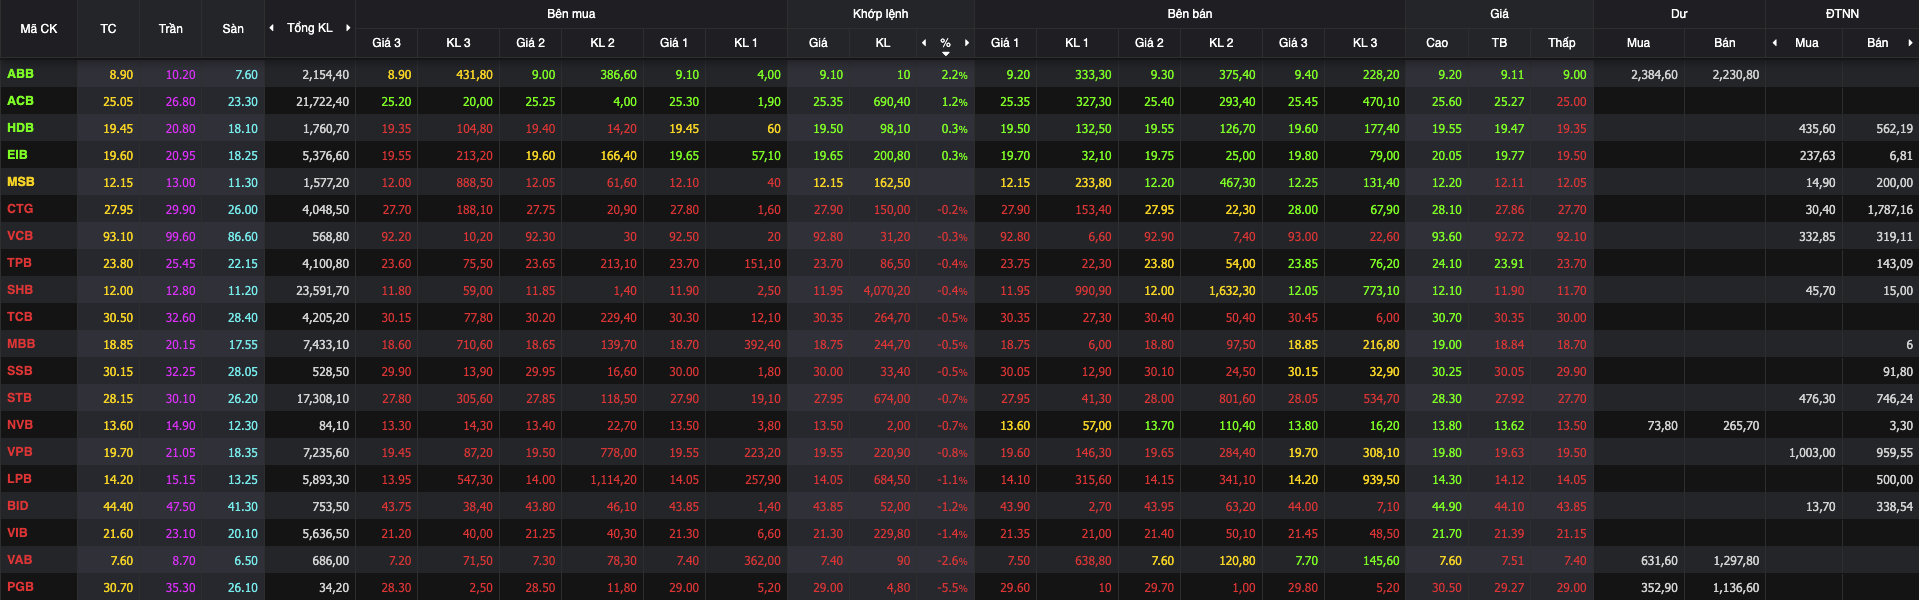Click the % column header in Khớp lệnh
1919x600 pixels.
945,43
